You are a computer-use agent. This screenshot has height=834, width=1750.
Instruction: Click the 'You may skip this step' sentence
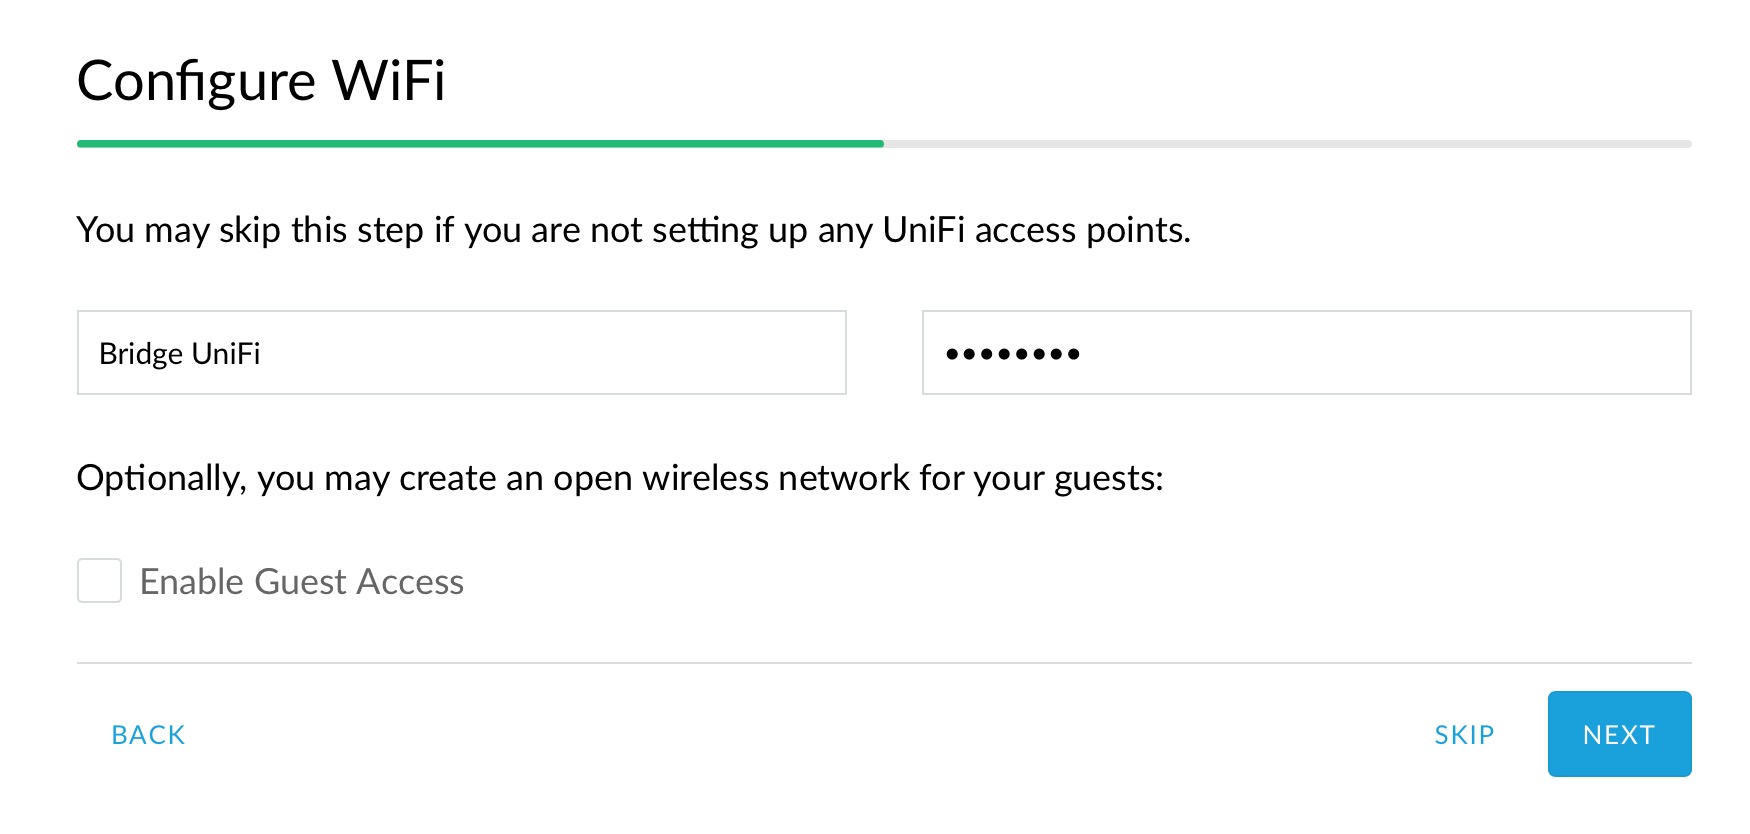[x=633, y=230]
